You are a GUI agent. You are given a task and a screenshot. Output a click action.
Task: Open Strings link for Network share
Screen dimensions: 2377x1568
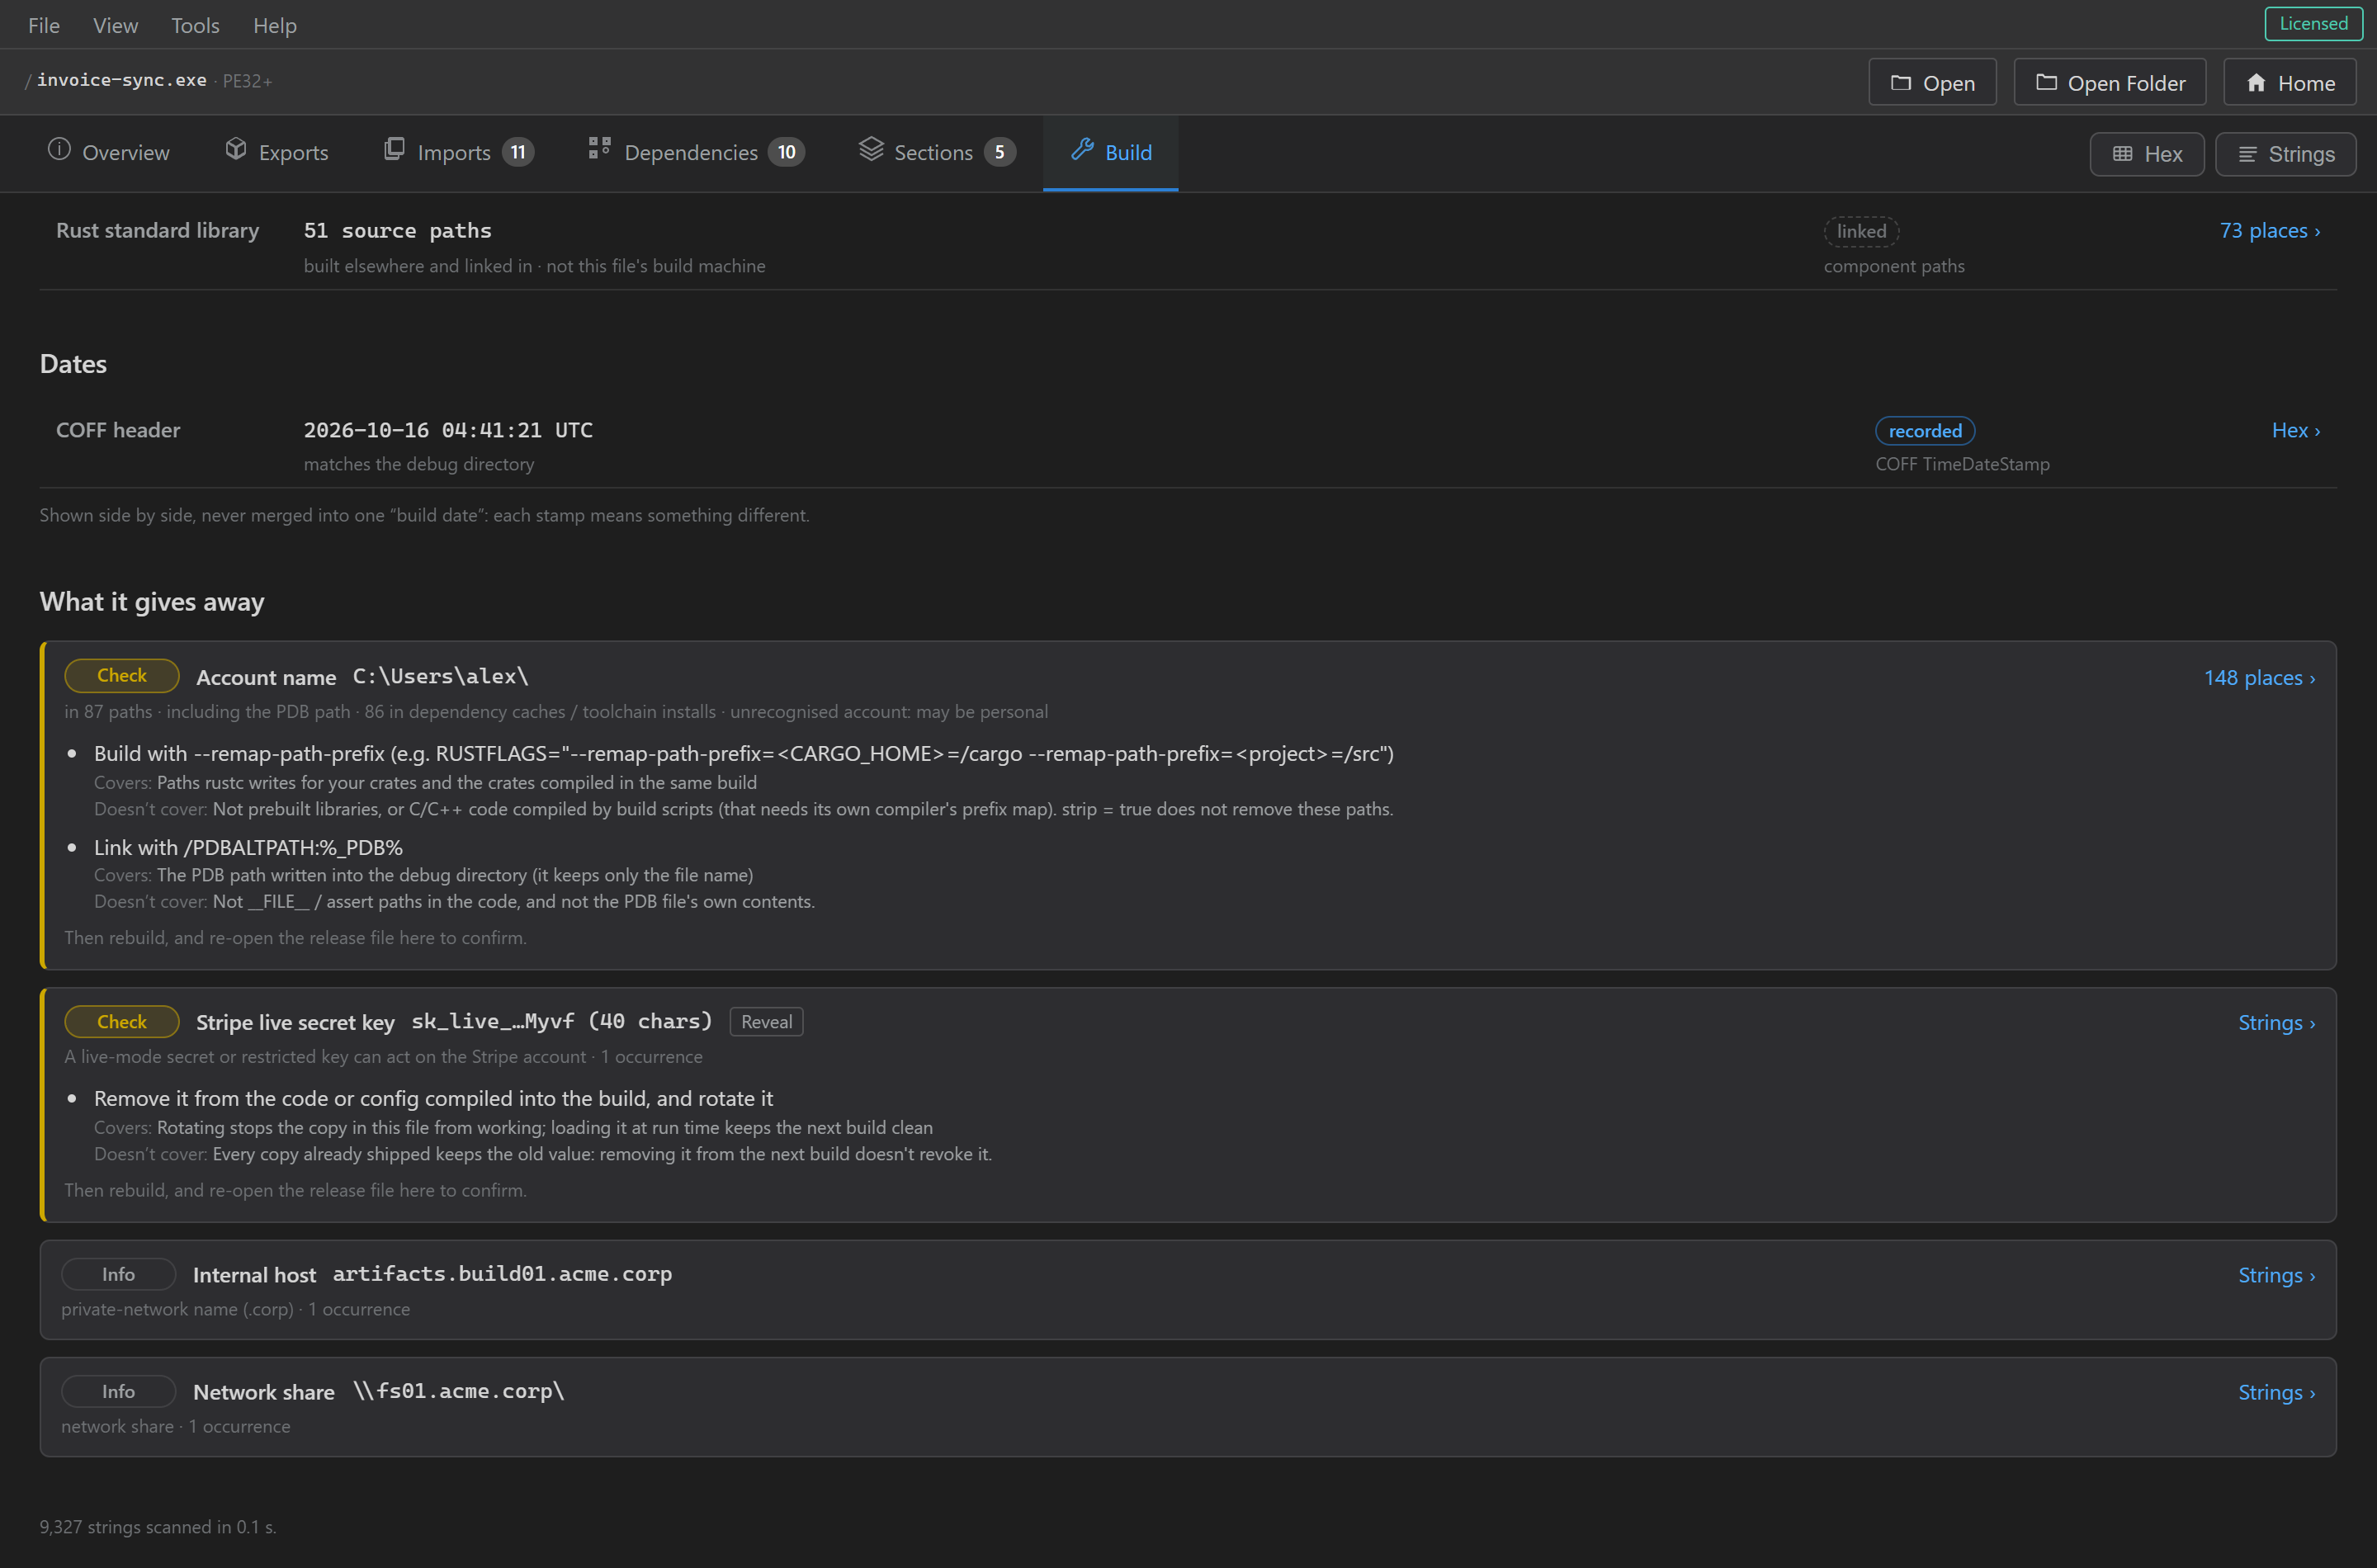point(2276,1392)
